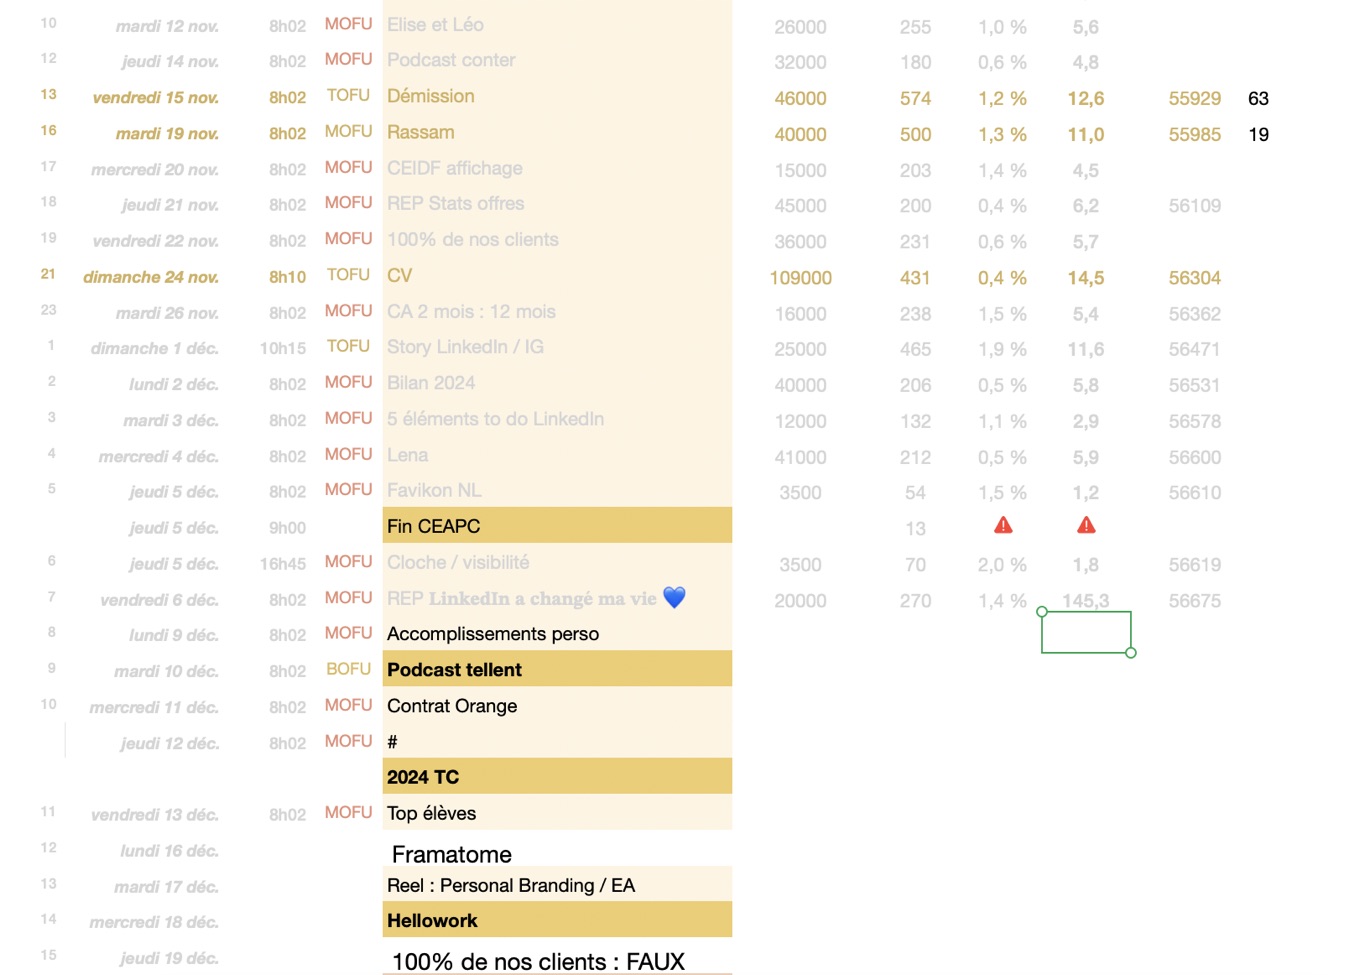Select the 'Fin CEAPC' highlighted cell
Screen dimensions: 1360x975
click(x=557, y=526)
